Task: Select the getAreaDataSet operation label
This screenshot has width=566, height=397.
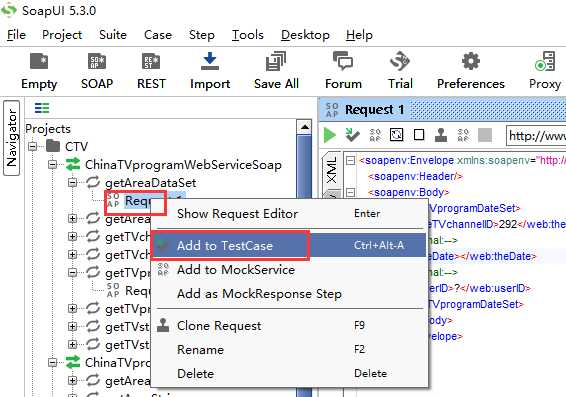Action: [x=151, y=183]
